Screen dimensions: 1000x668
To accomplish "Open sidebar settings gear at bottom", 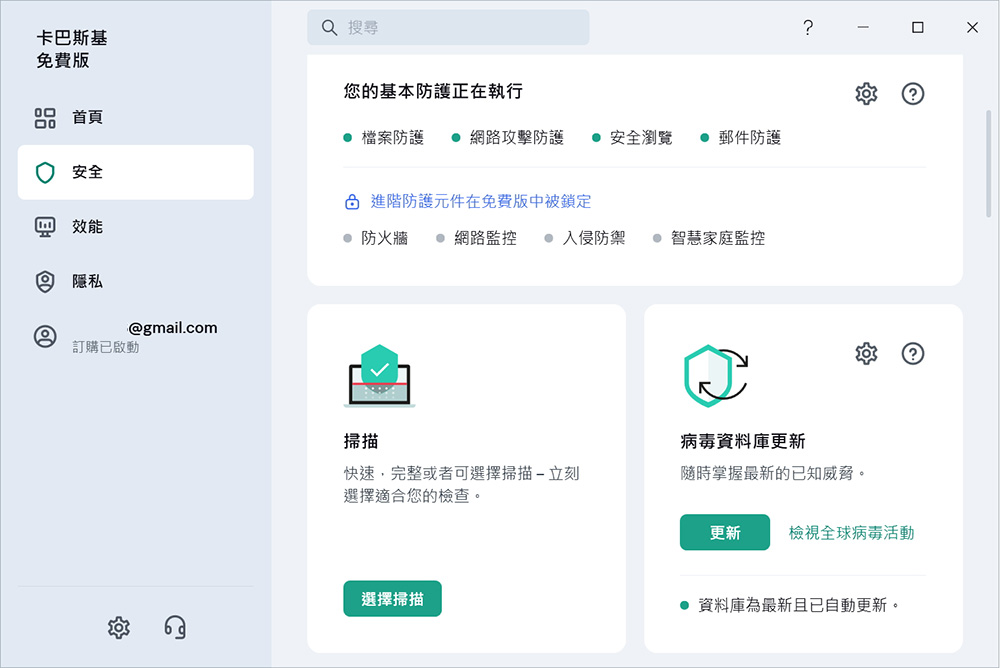I will click(x=119, y=628).
